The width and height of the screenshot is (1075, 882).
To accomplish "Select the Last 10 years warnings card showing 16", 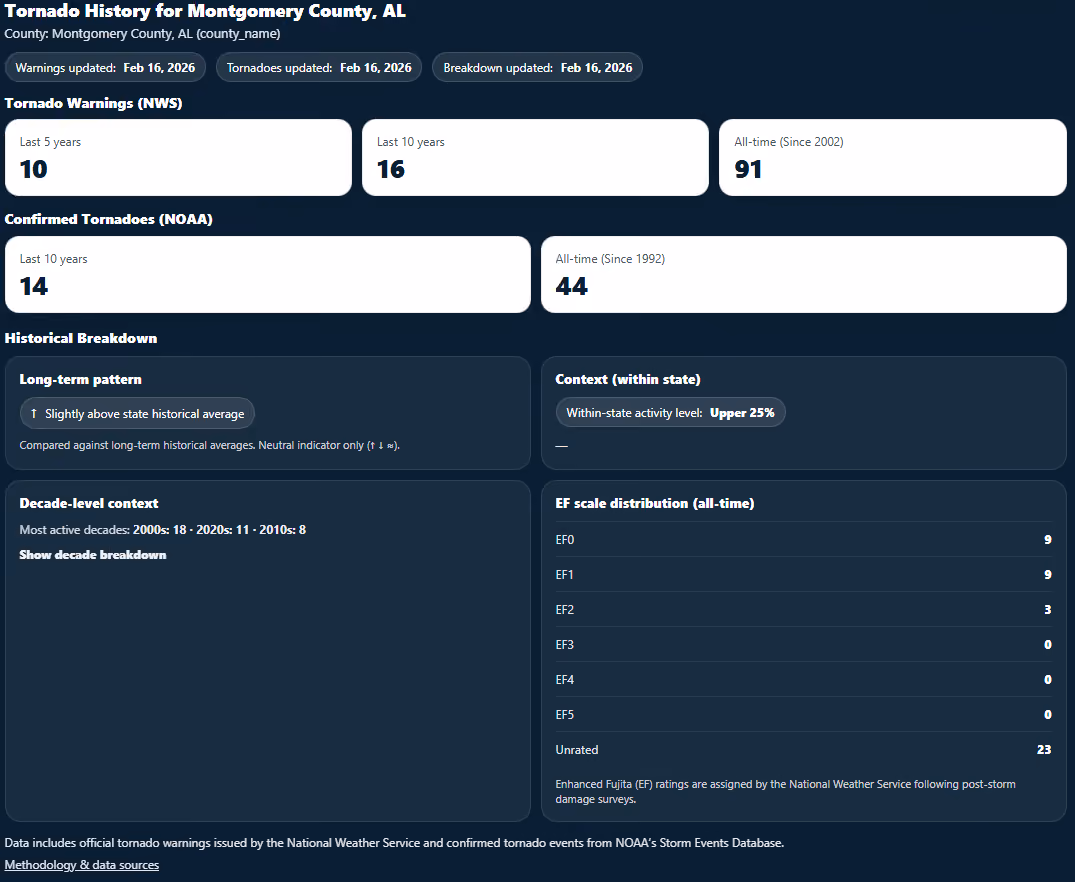I will [x=535, y=158].
